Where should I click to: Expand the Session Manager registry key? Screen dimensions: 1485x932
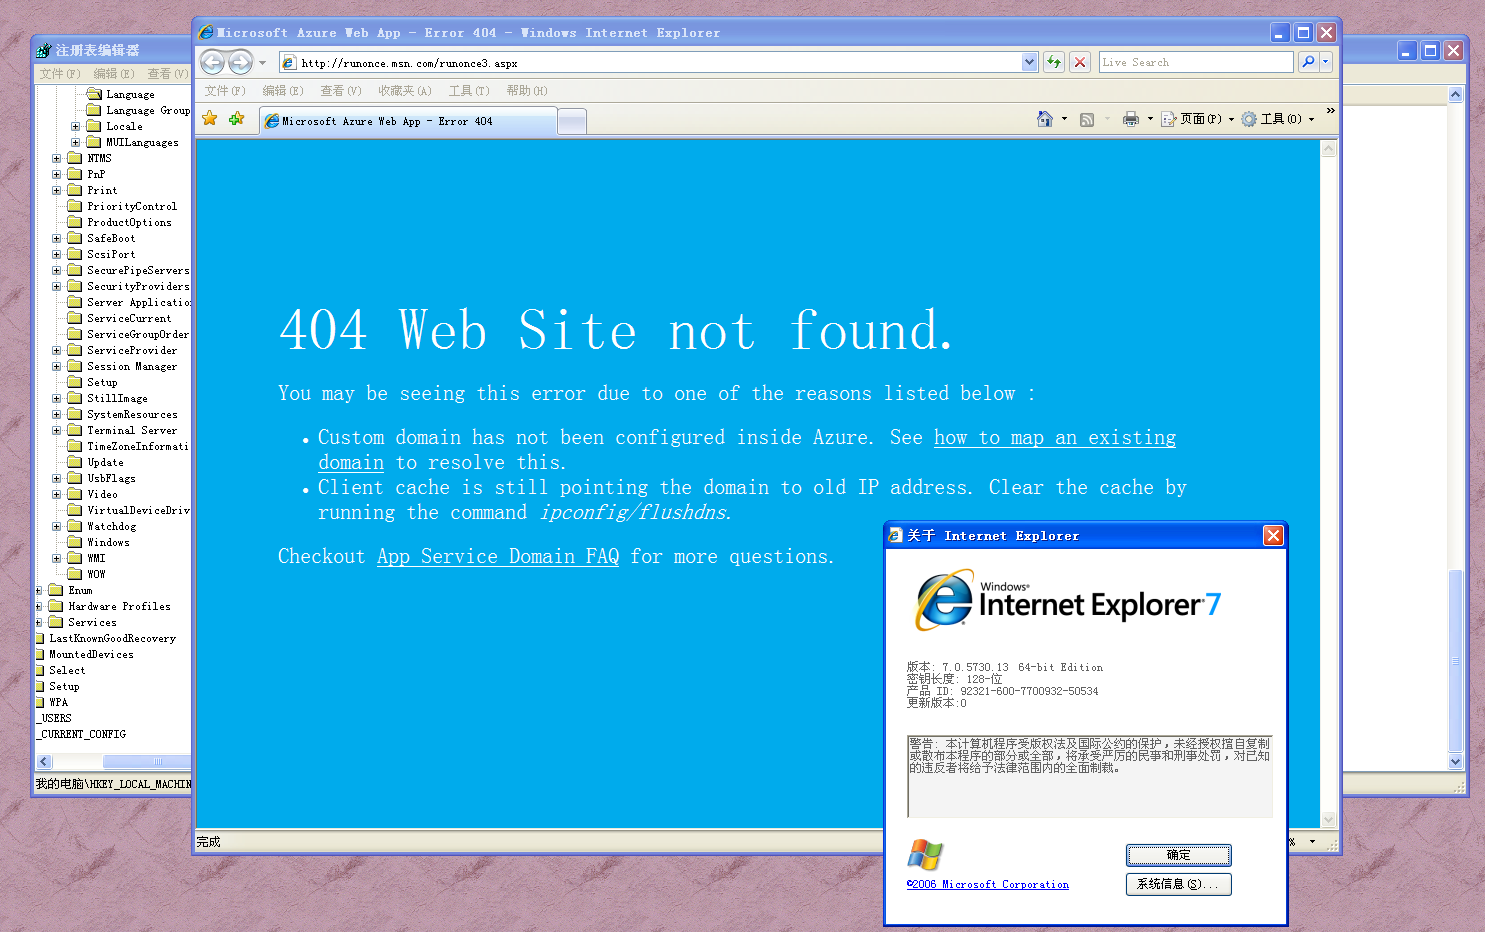click(x=57, y=366)
